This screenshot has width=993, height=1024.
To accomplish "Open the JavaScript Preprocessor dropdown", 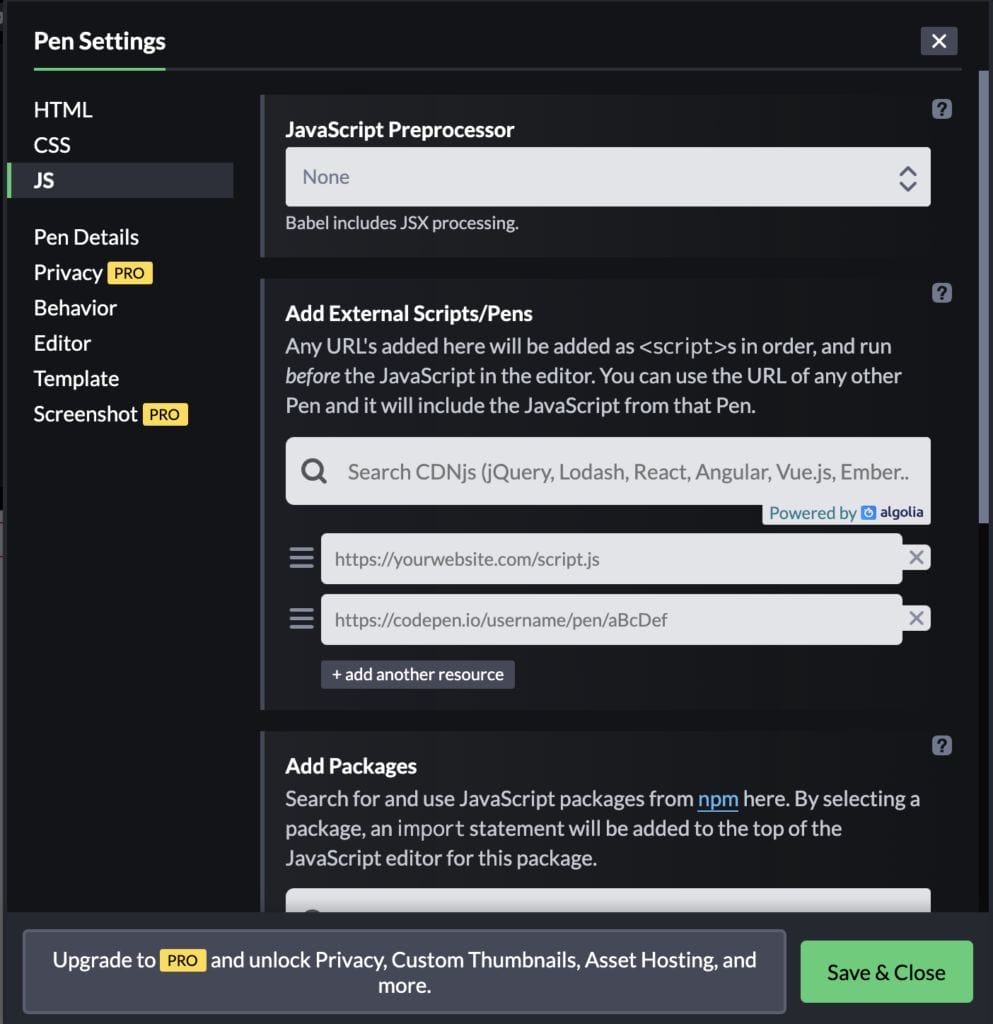I will pos(607,177).
